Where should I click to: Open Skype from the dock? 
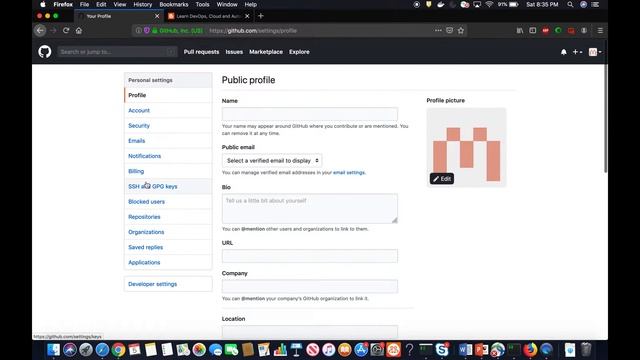[442, 350]
